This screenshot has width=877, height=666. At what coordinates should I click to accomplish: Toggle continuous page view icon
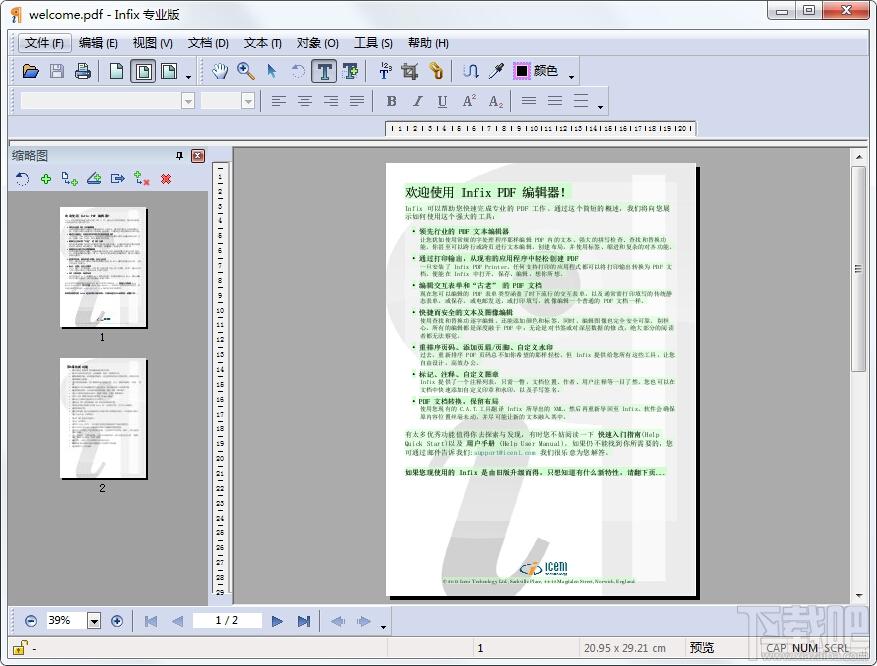tap(143, 72)
